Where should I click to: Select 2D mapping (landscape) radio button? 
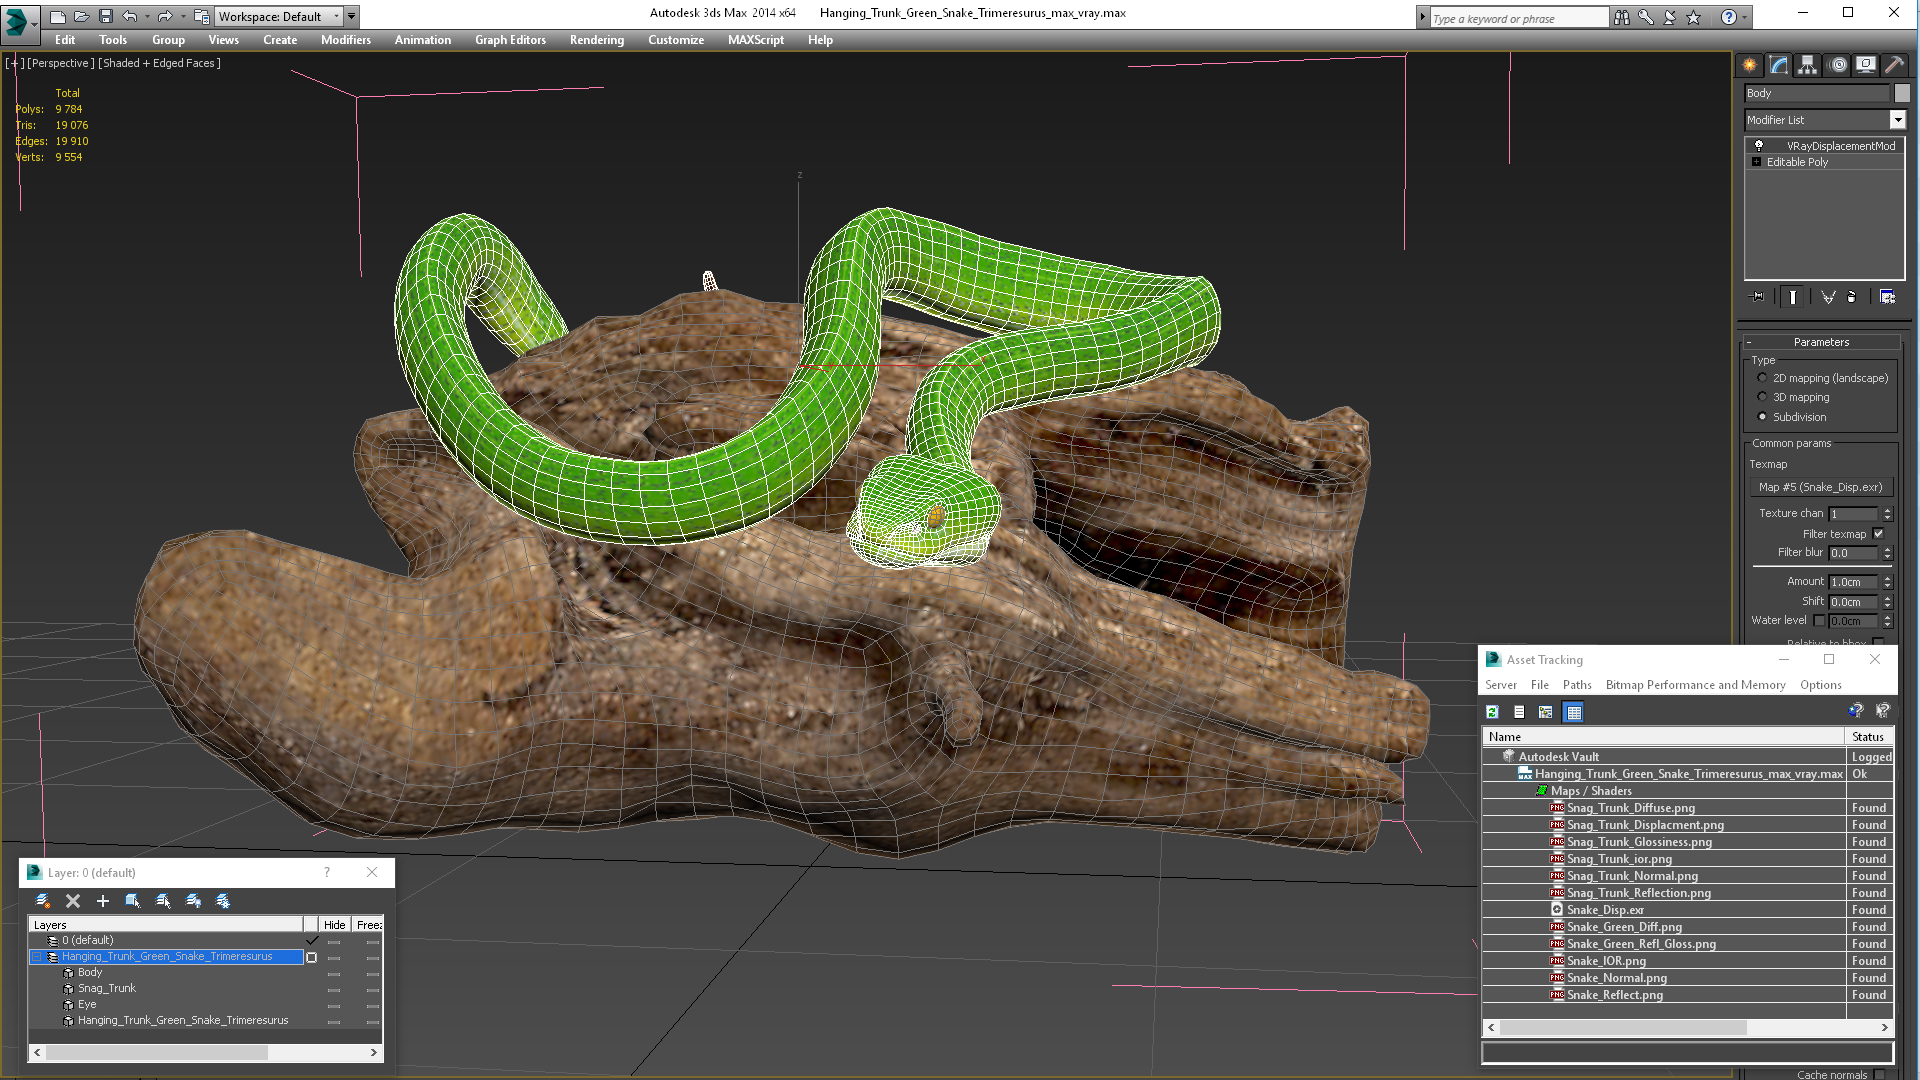point(1762,378)
